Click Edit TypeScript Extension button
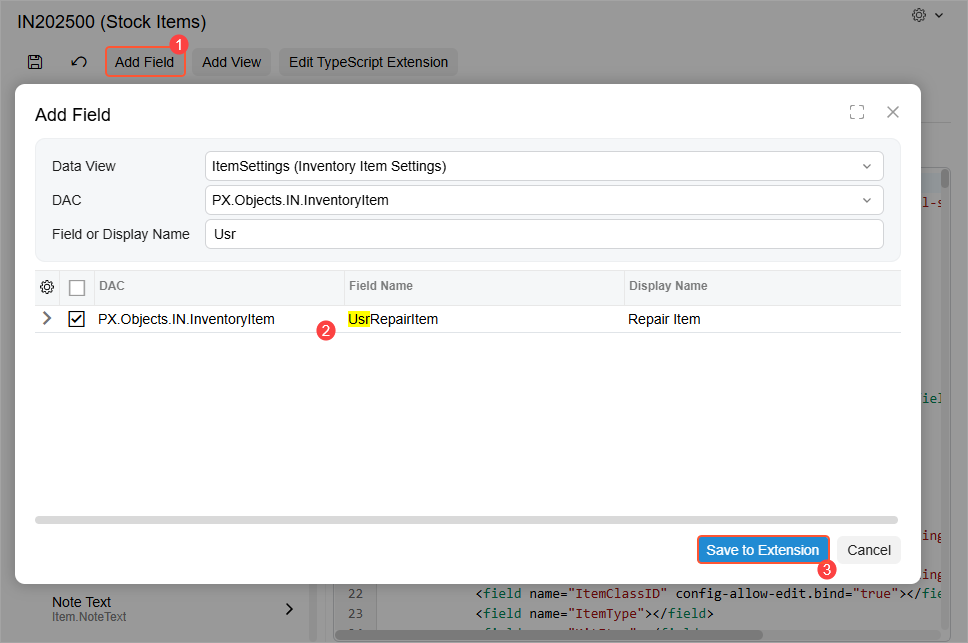The width and height of the screenshot is (968, 643). click(x=368, y=62)
